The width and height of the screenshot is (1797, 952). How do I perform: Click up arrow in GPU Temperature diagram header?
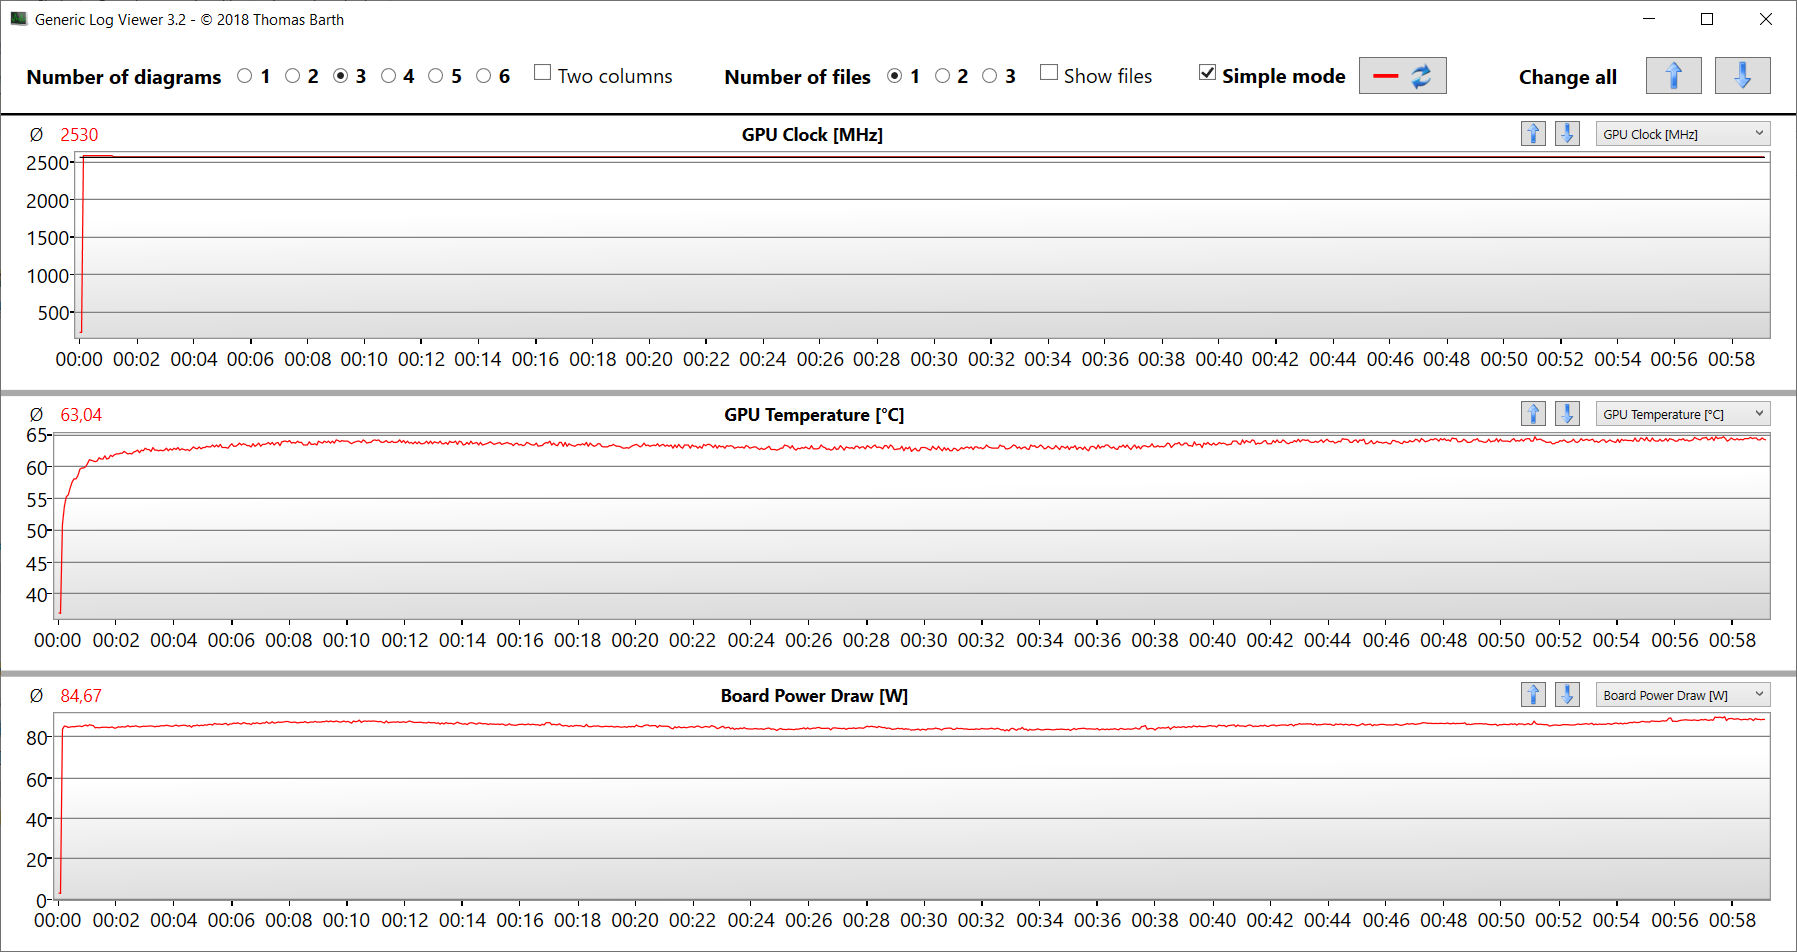tap(1533, 414)
